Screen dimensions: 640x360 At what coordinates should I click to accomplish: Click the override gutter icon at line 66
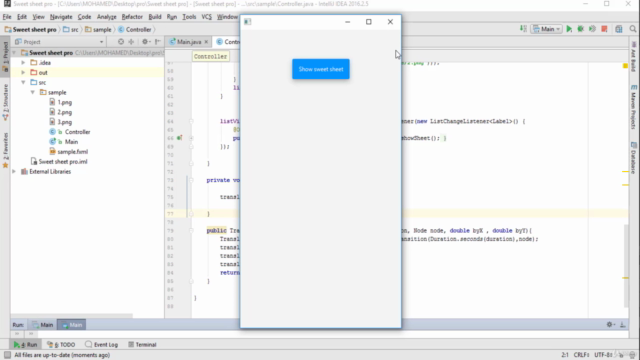[x=179, y=138]
